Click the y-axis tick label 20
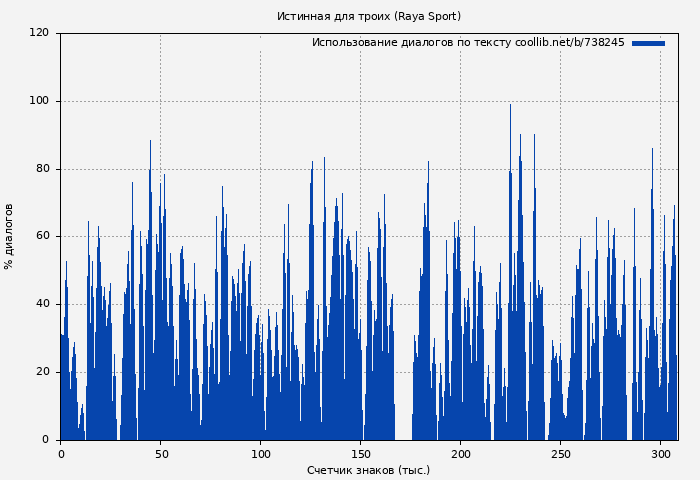Image resolution: width=700 pixels, height=480 pixels. [42, 372]
